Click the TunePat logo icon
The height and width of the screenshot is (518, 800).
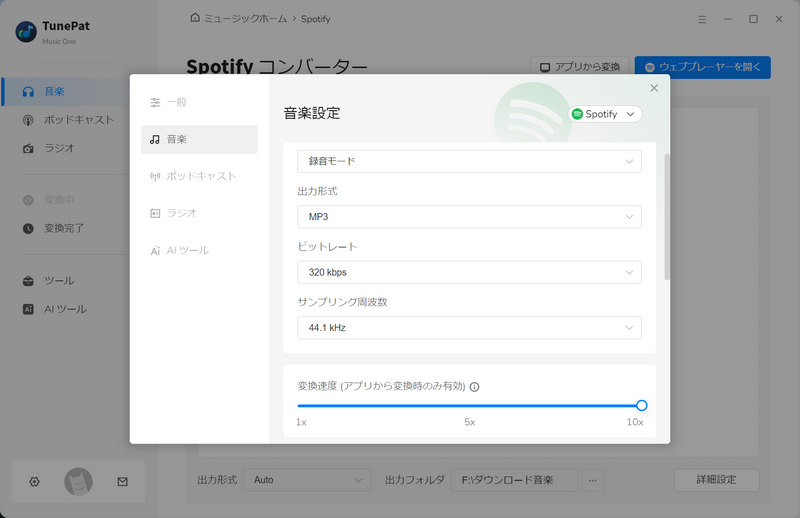coord(26,32)
